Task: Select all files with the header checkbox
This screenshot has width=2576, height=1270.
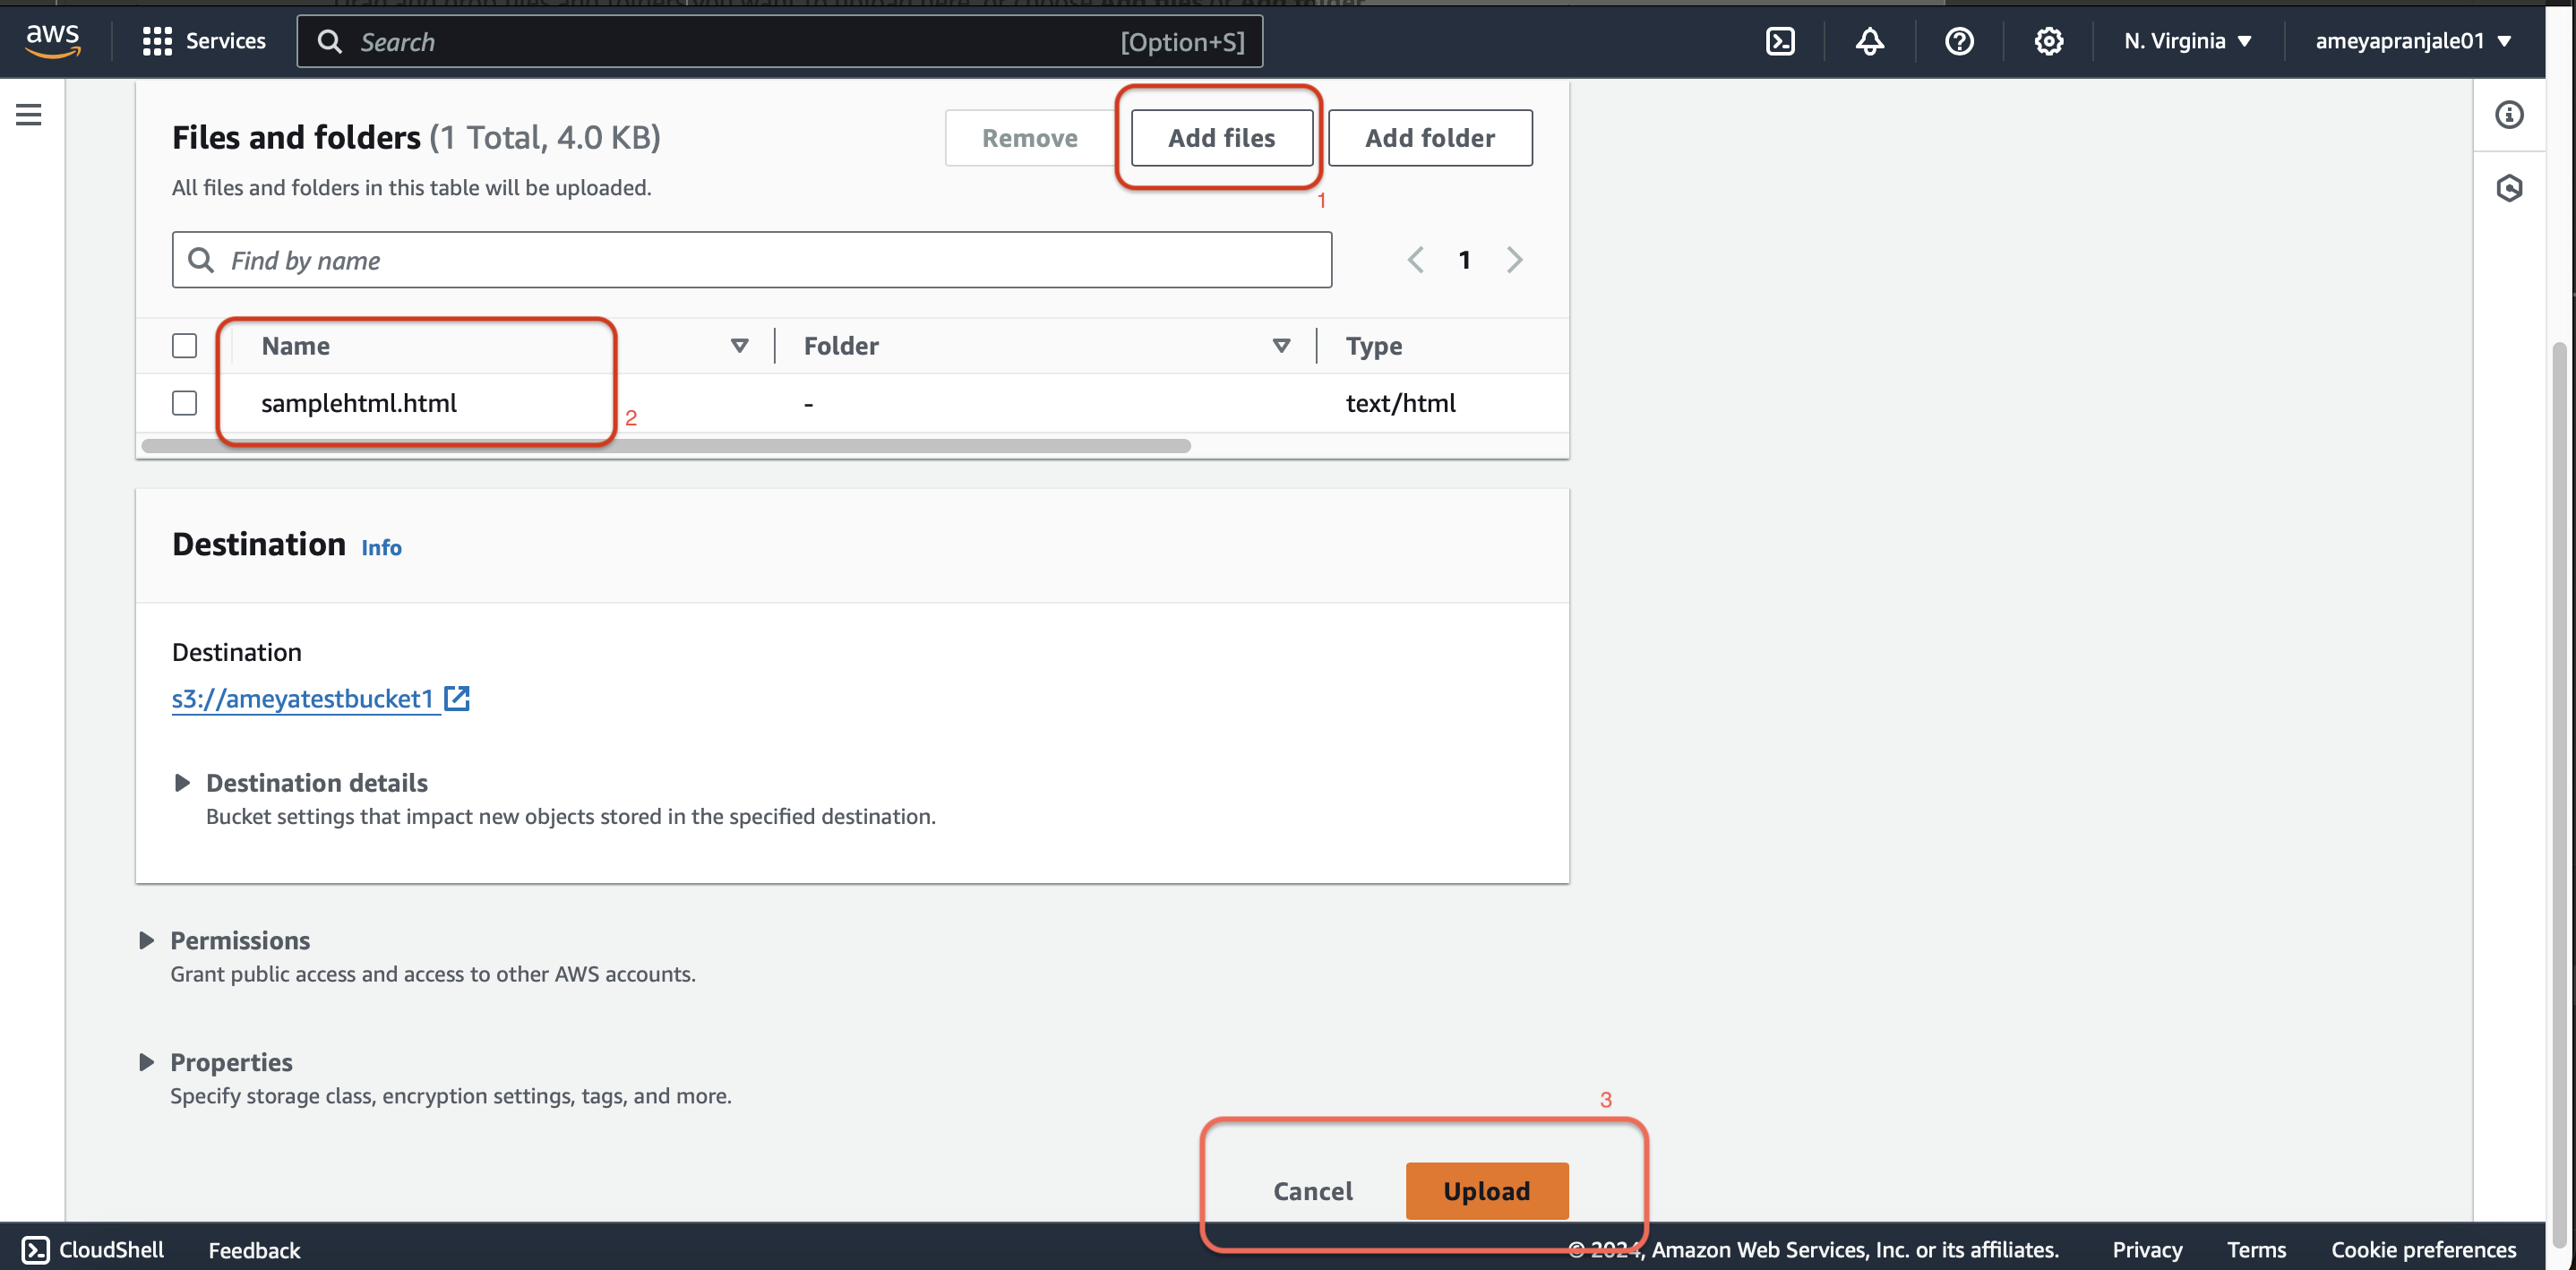Action: pos(184,346)
